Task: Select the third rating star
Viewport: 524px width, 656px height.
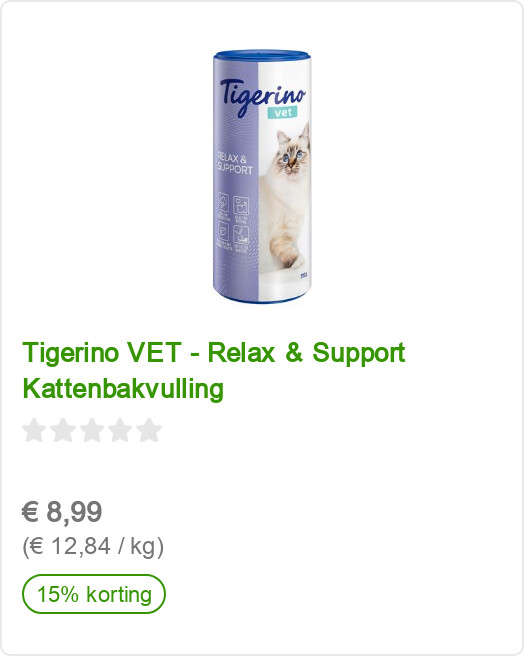Action: pos(92,430)
